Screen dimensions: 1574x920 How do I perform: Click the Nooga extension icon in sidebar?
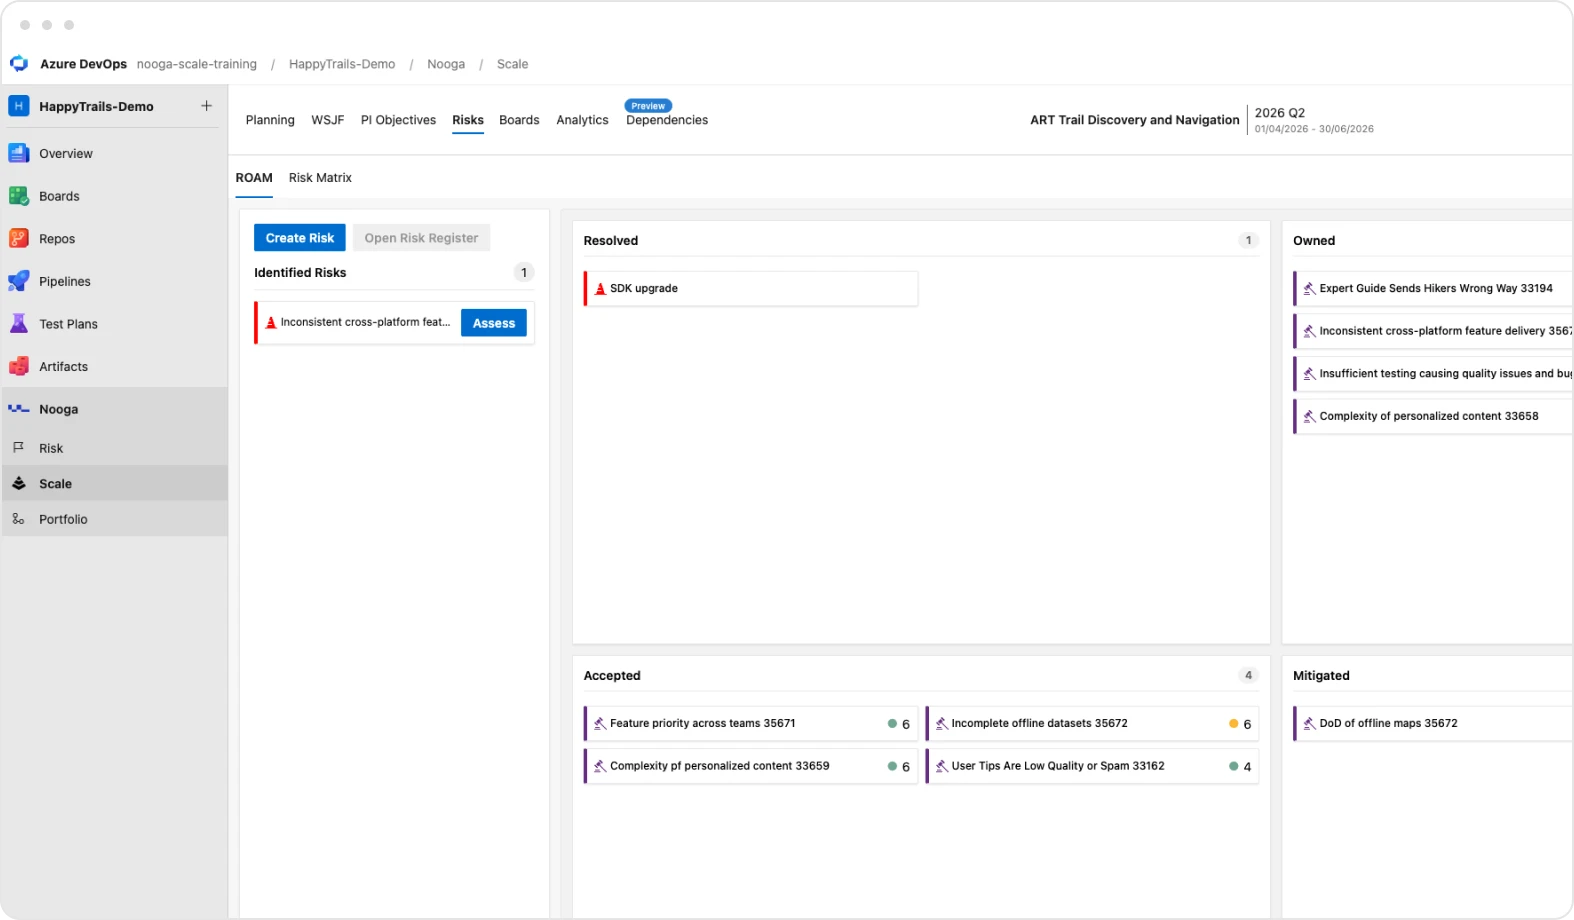[19, 409]
